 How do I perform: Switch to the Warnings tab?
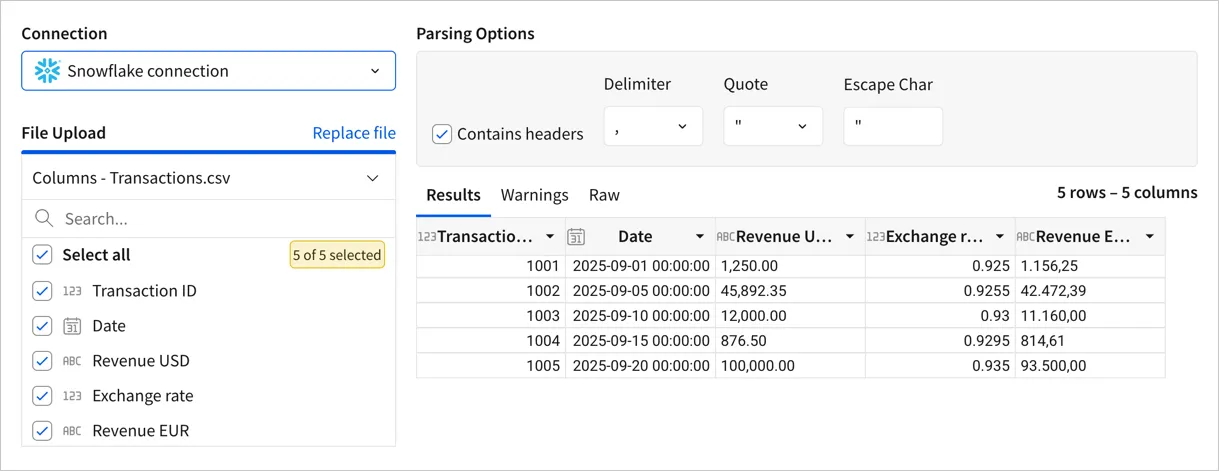click(x=535, y=196)
